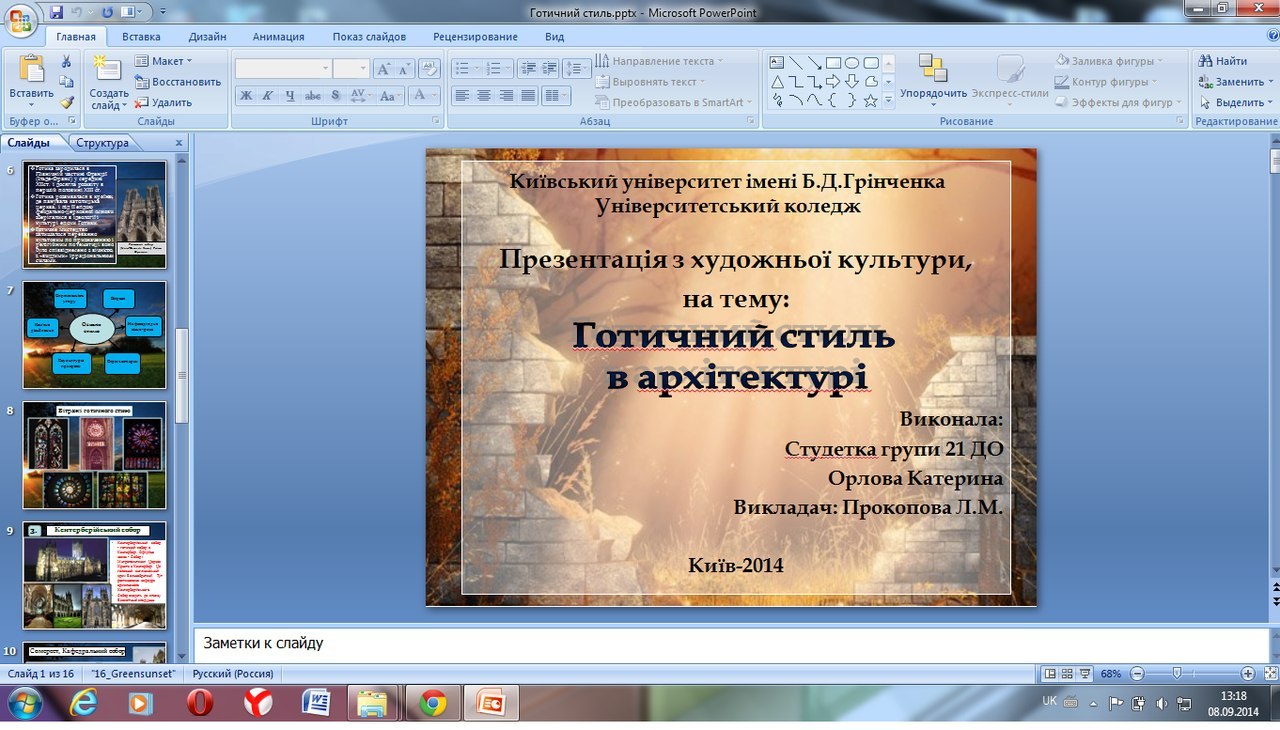Select the Format Painter brush

(66, 102)
